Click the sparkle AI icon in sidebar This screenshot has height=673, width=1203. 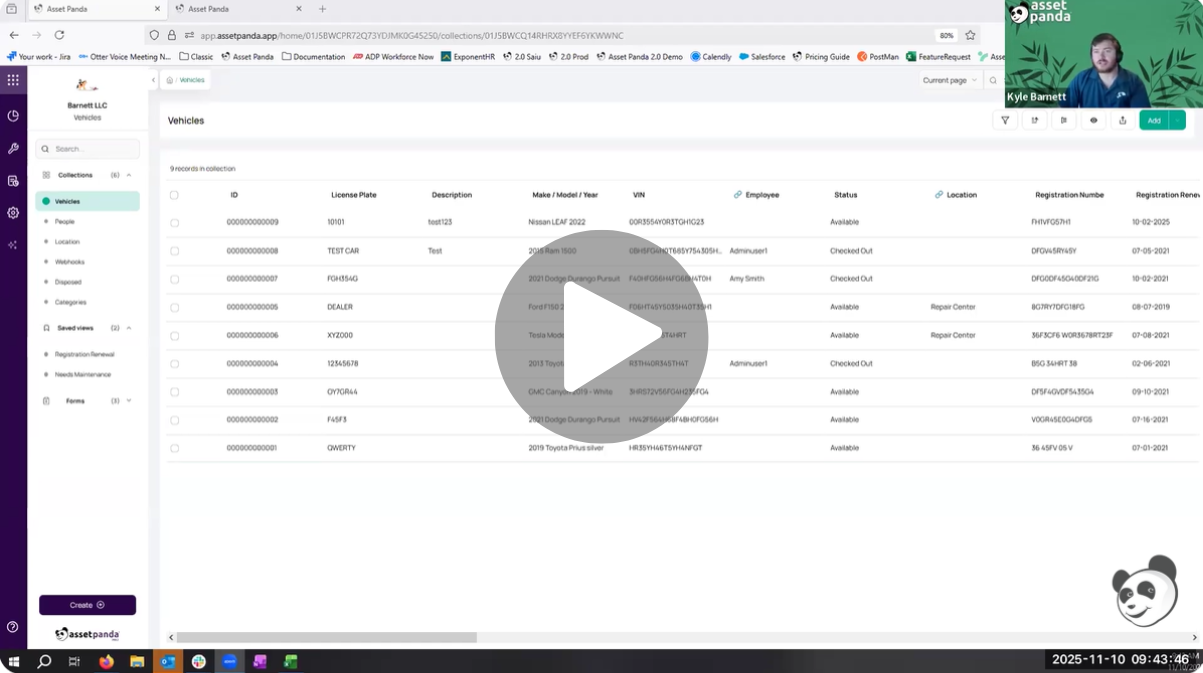[13, 245]
